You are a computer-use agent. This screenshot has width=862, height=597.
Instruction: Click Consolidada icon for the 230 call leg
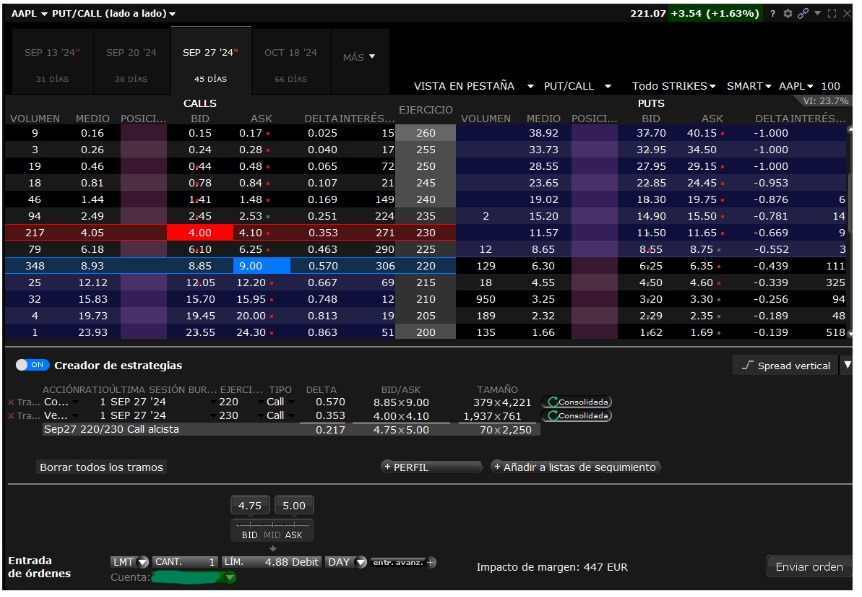(x=577, y=416)
